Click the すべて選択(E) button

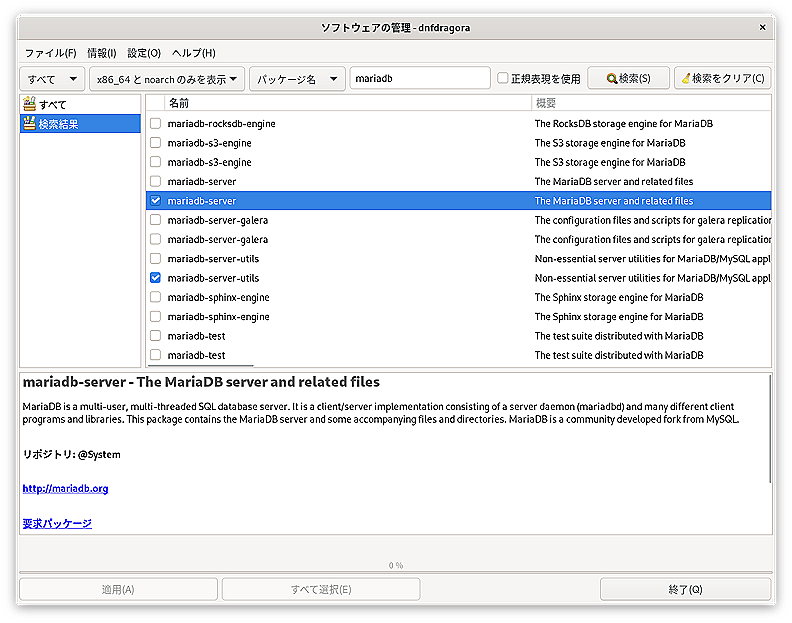coord(321,589)
